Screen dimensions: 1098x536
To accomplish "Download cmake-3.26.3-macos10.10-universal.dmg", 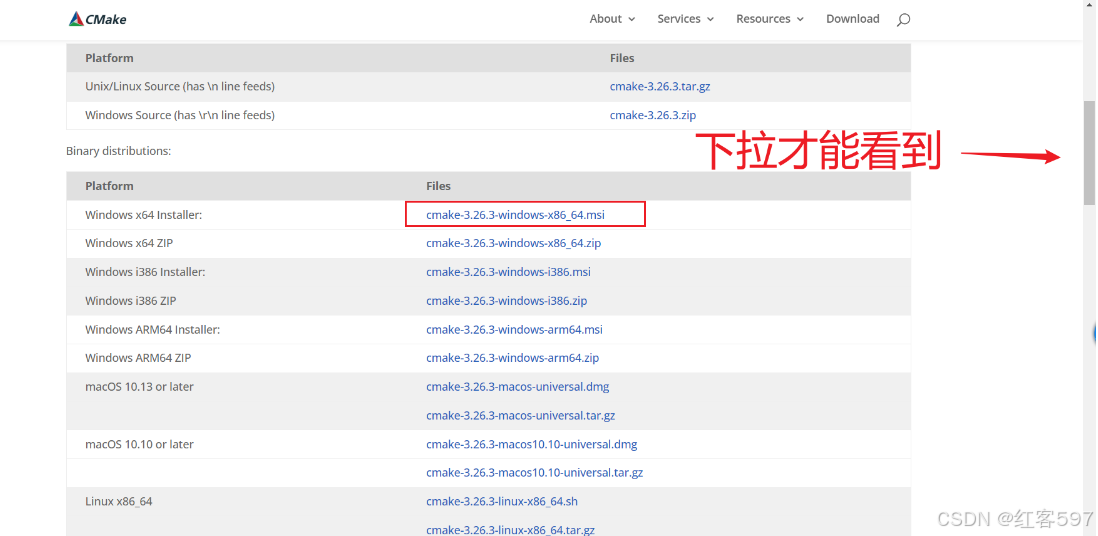I will [x=531, y=444].
